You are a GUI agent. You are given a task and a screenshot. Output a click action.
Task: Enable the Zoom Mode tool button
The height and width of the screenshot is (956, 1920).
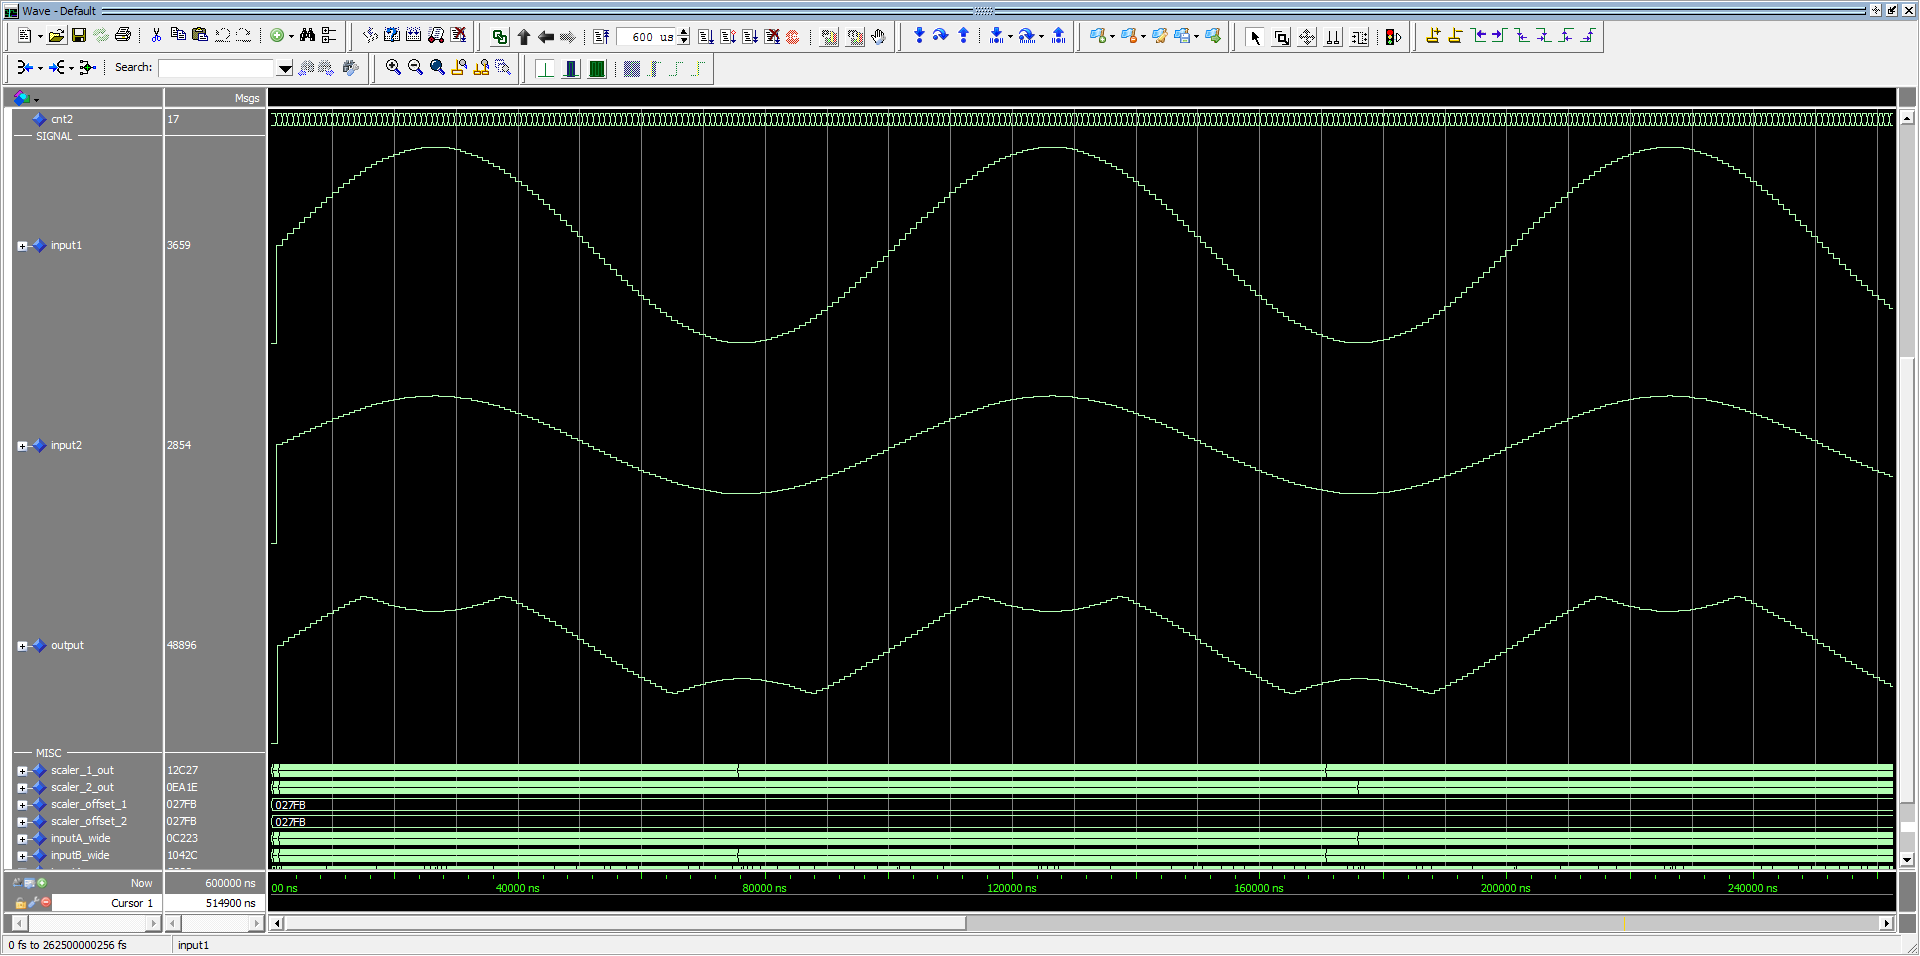(1281, 38)
